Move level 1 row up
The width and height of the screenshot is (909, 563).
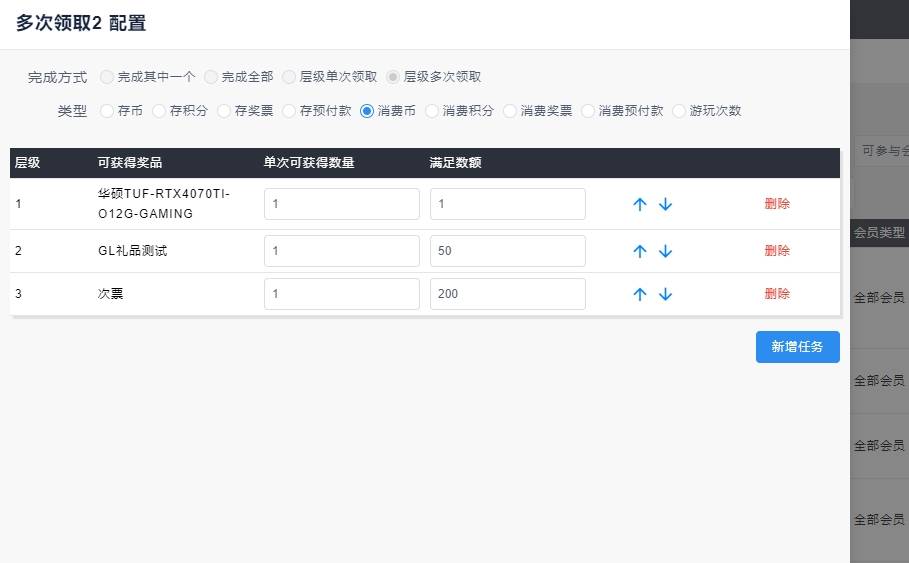pyautogui.click(x=639, y=204)
